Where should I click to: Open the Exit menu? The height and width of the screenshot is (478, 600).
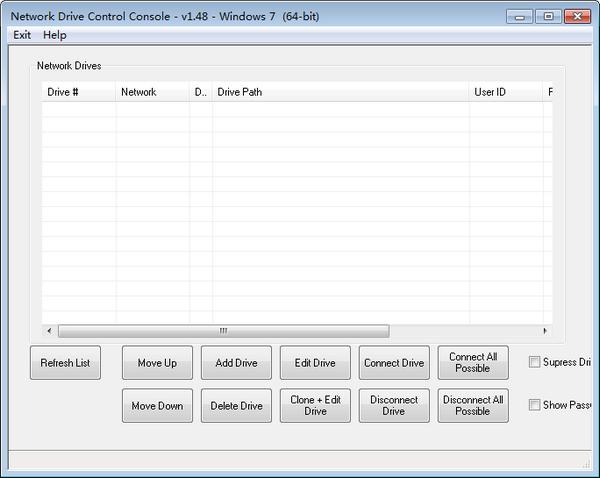coord(22,35)
